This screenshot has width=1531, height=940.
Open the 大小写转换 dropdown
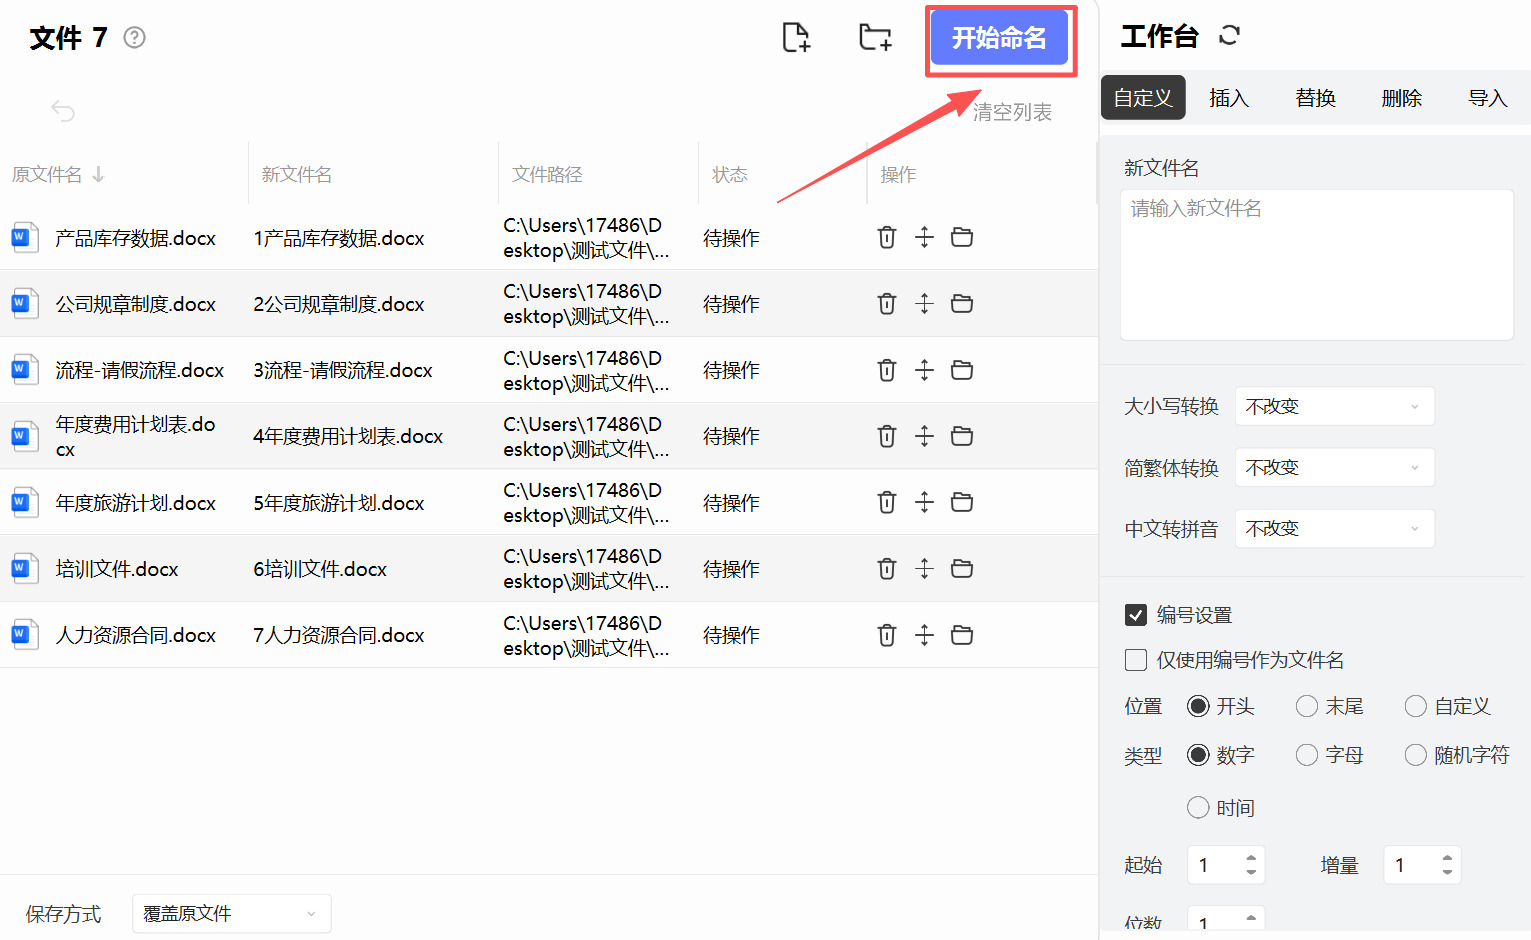(1335, 406)
